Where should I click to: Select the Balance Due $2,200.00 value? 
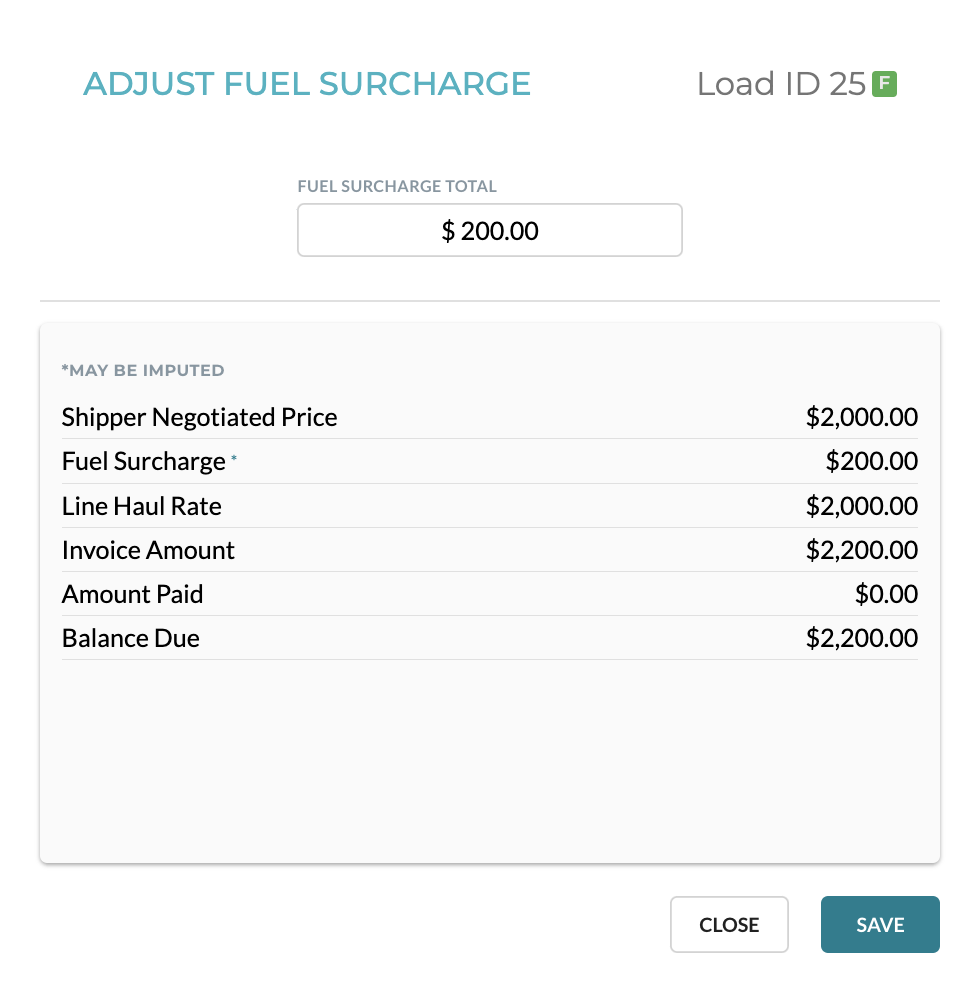point(862,638)
